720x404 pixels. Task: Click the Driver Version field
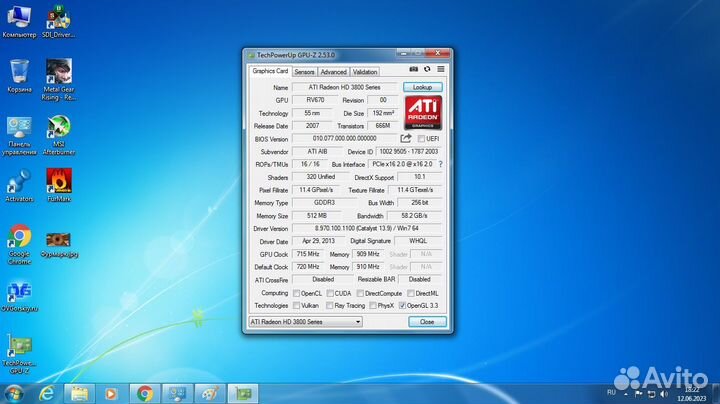pos(367,228)
